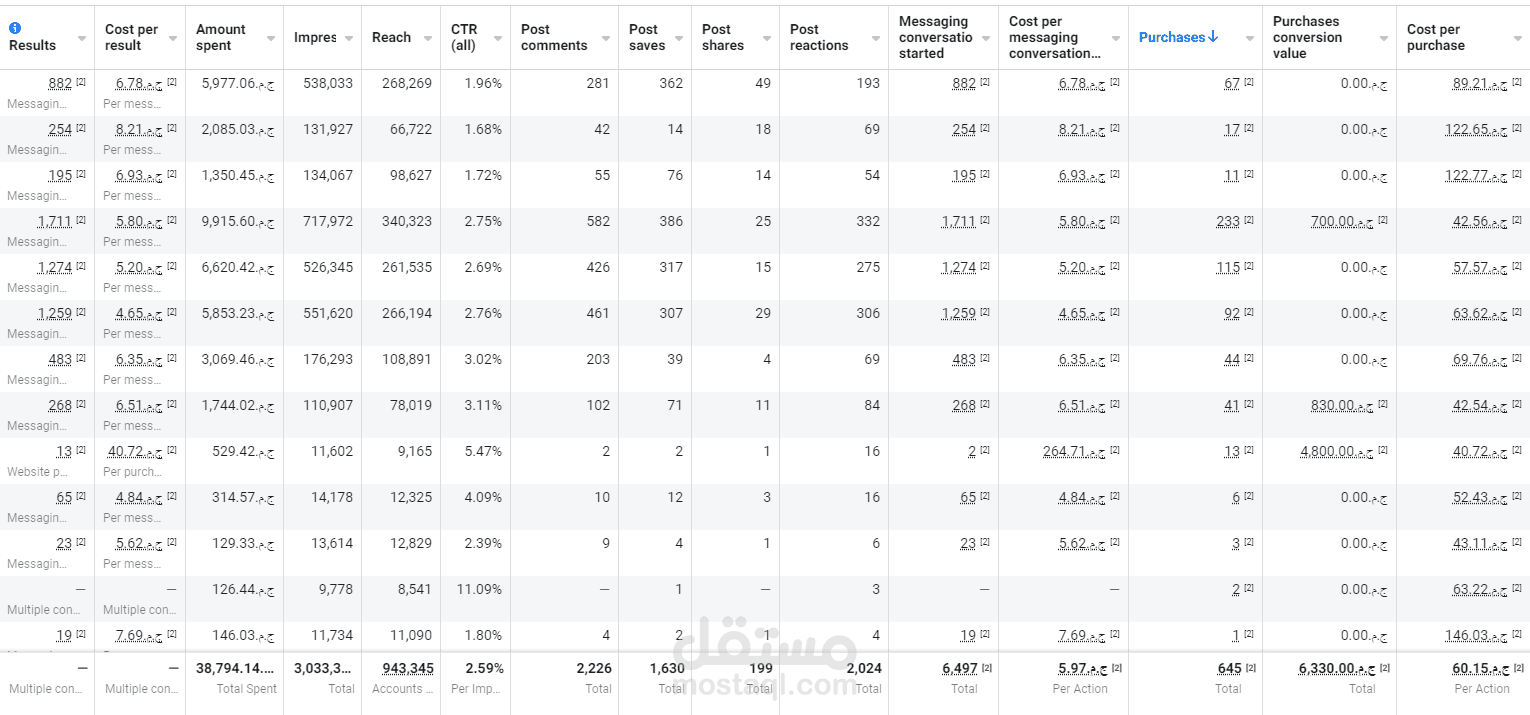Viewport: 1530px width, 715px height.
Task: Click footnote marker next to 67 purchases
Action: pos(1249,82)
